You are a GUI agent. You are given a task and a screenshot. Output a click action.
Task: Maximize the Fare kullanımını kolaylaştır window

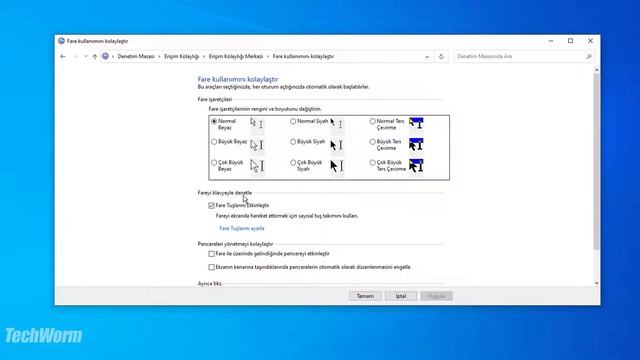571,41
